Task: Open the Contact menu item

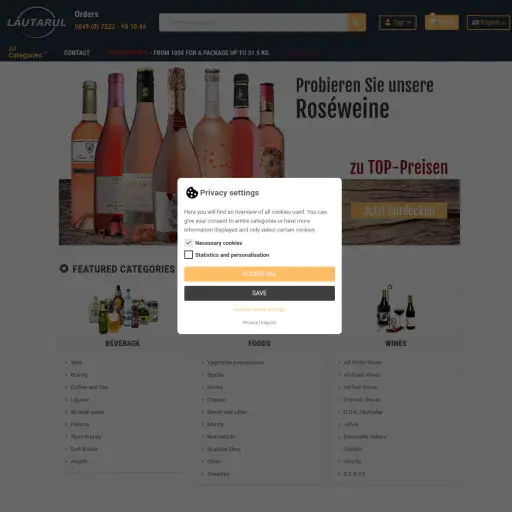Action: tap(77, 53)
